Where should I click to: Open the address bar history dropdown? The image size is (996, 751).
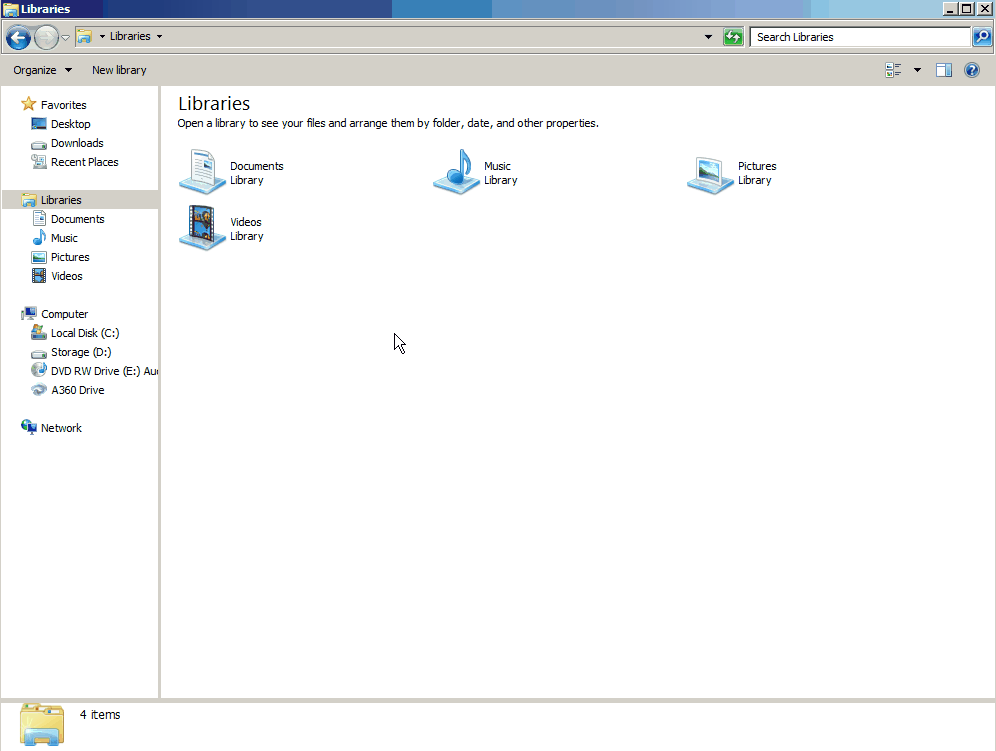(x=708, y=37)
